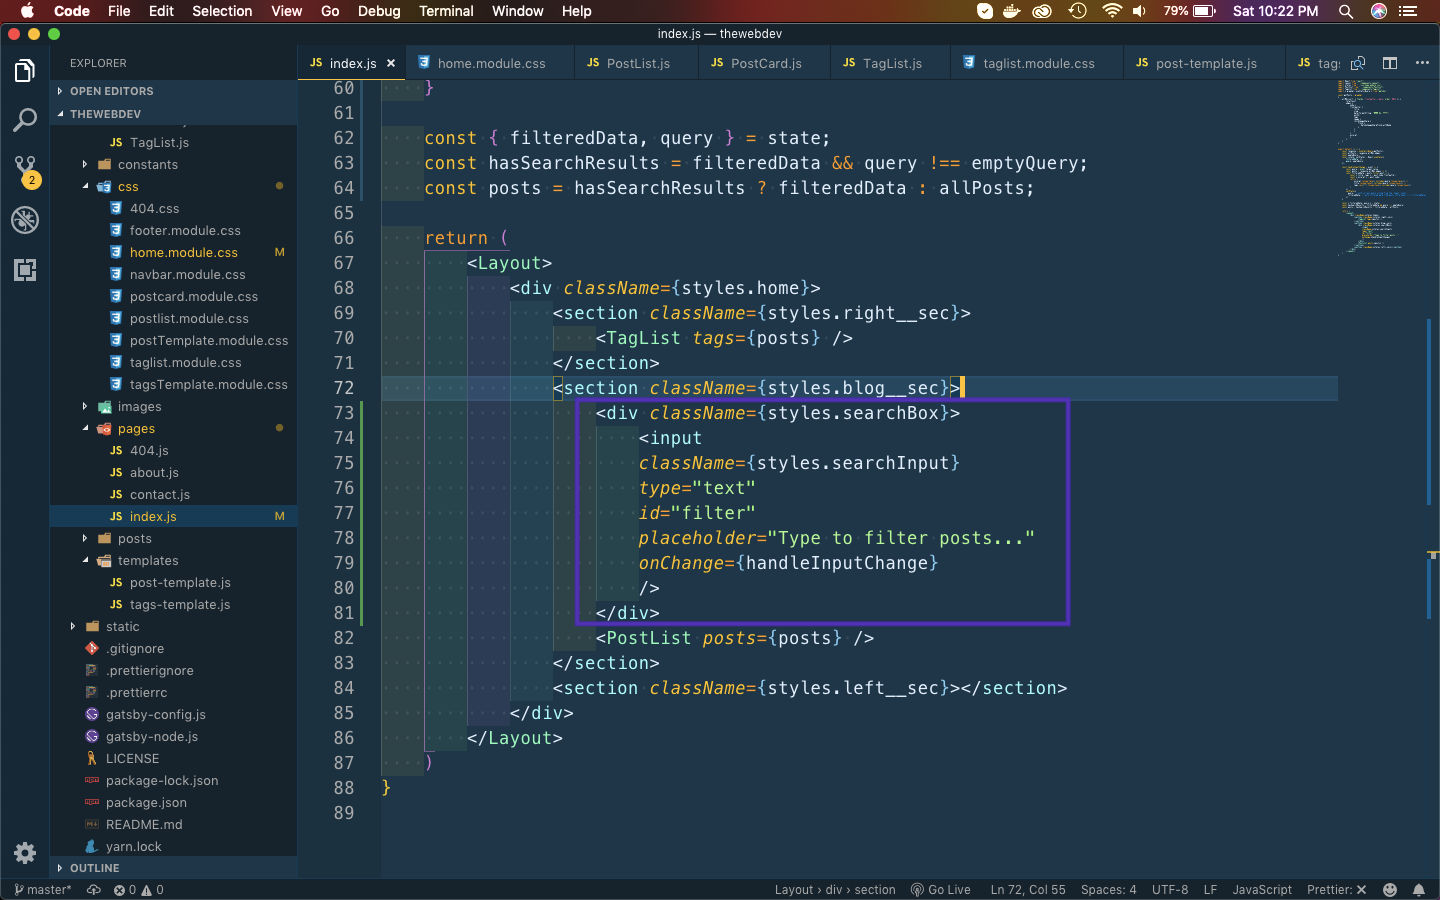The height and width of the screenshot is (900, 1440).
Task: Open changes compare icon in editor toolbar
Action: pyautogui.click(x=1358, y=63)
